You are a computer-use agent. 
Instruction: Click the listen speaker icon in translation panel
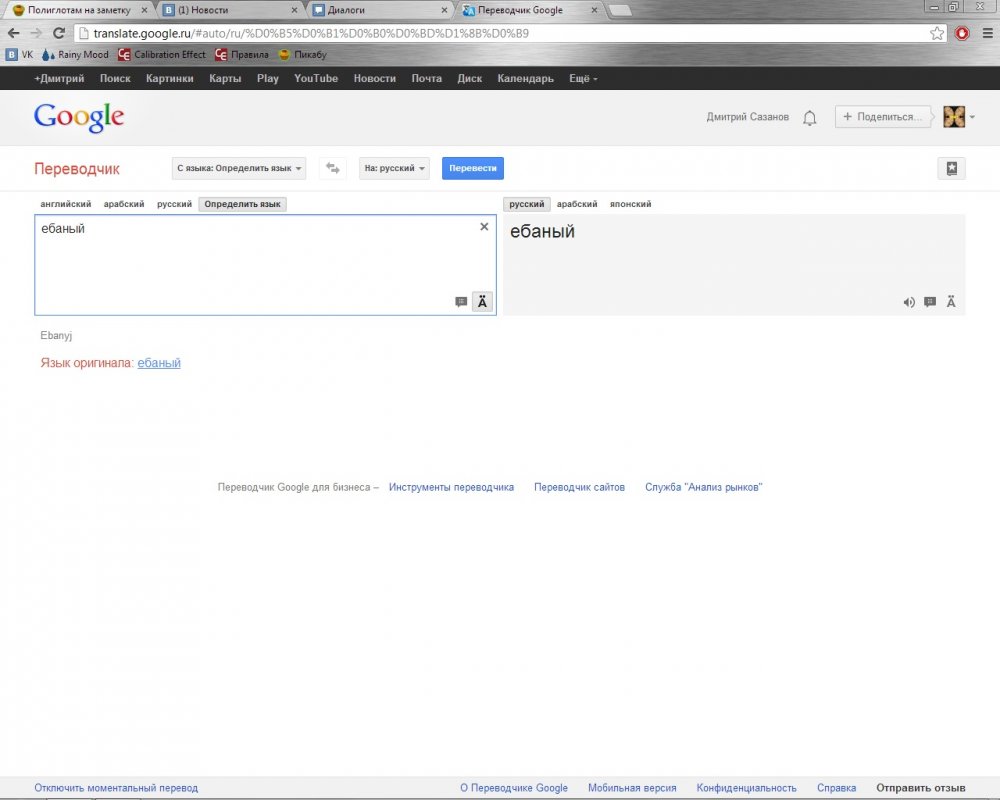(x=909, y=302)
